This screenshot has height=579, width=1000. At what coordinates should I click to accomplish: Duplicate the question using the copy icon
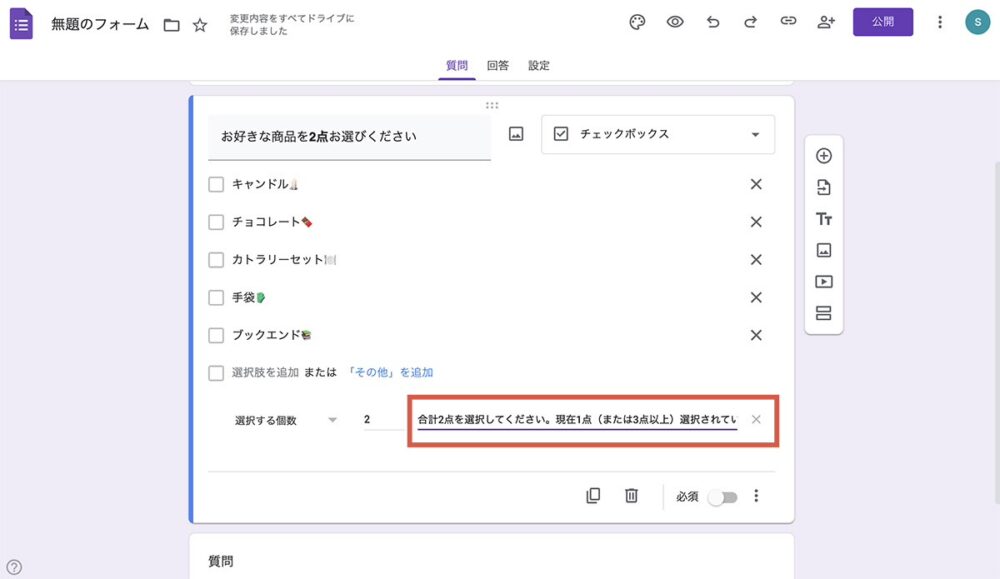(593, 495)
